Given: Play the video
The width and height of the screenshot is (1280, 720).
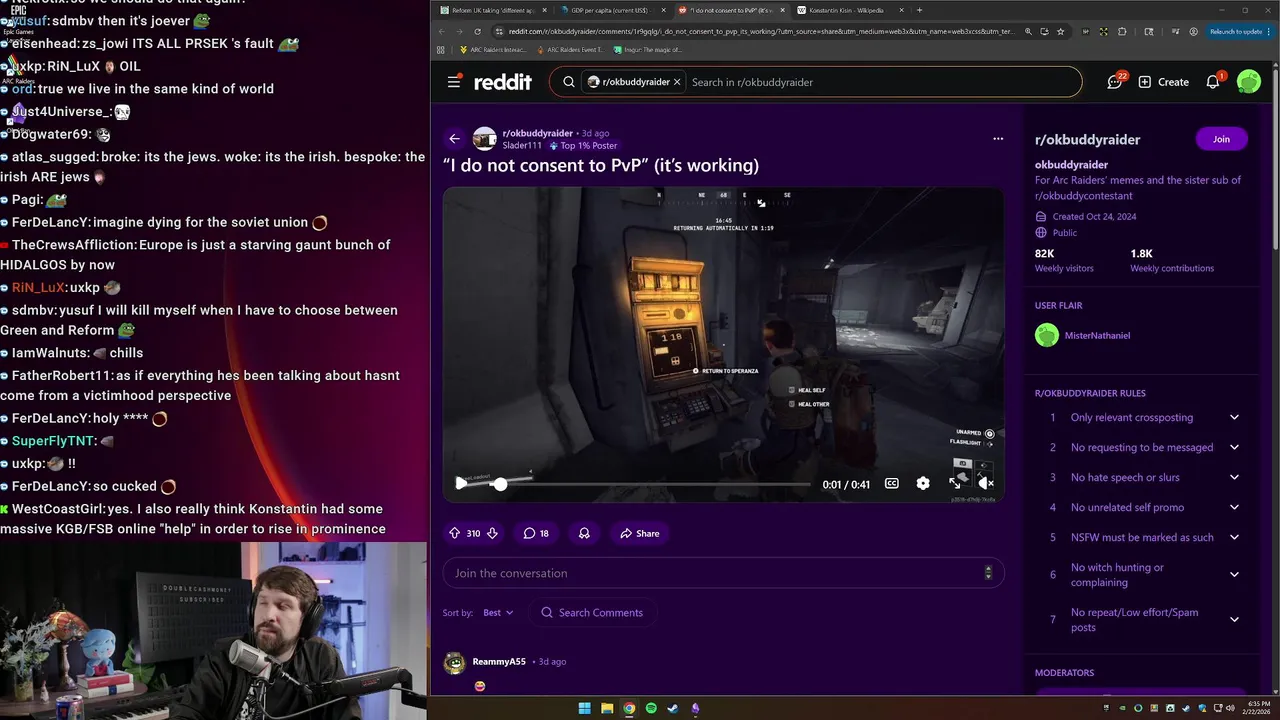Looking at the screenshot, I should 460,484.
